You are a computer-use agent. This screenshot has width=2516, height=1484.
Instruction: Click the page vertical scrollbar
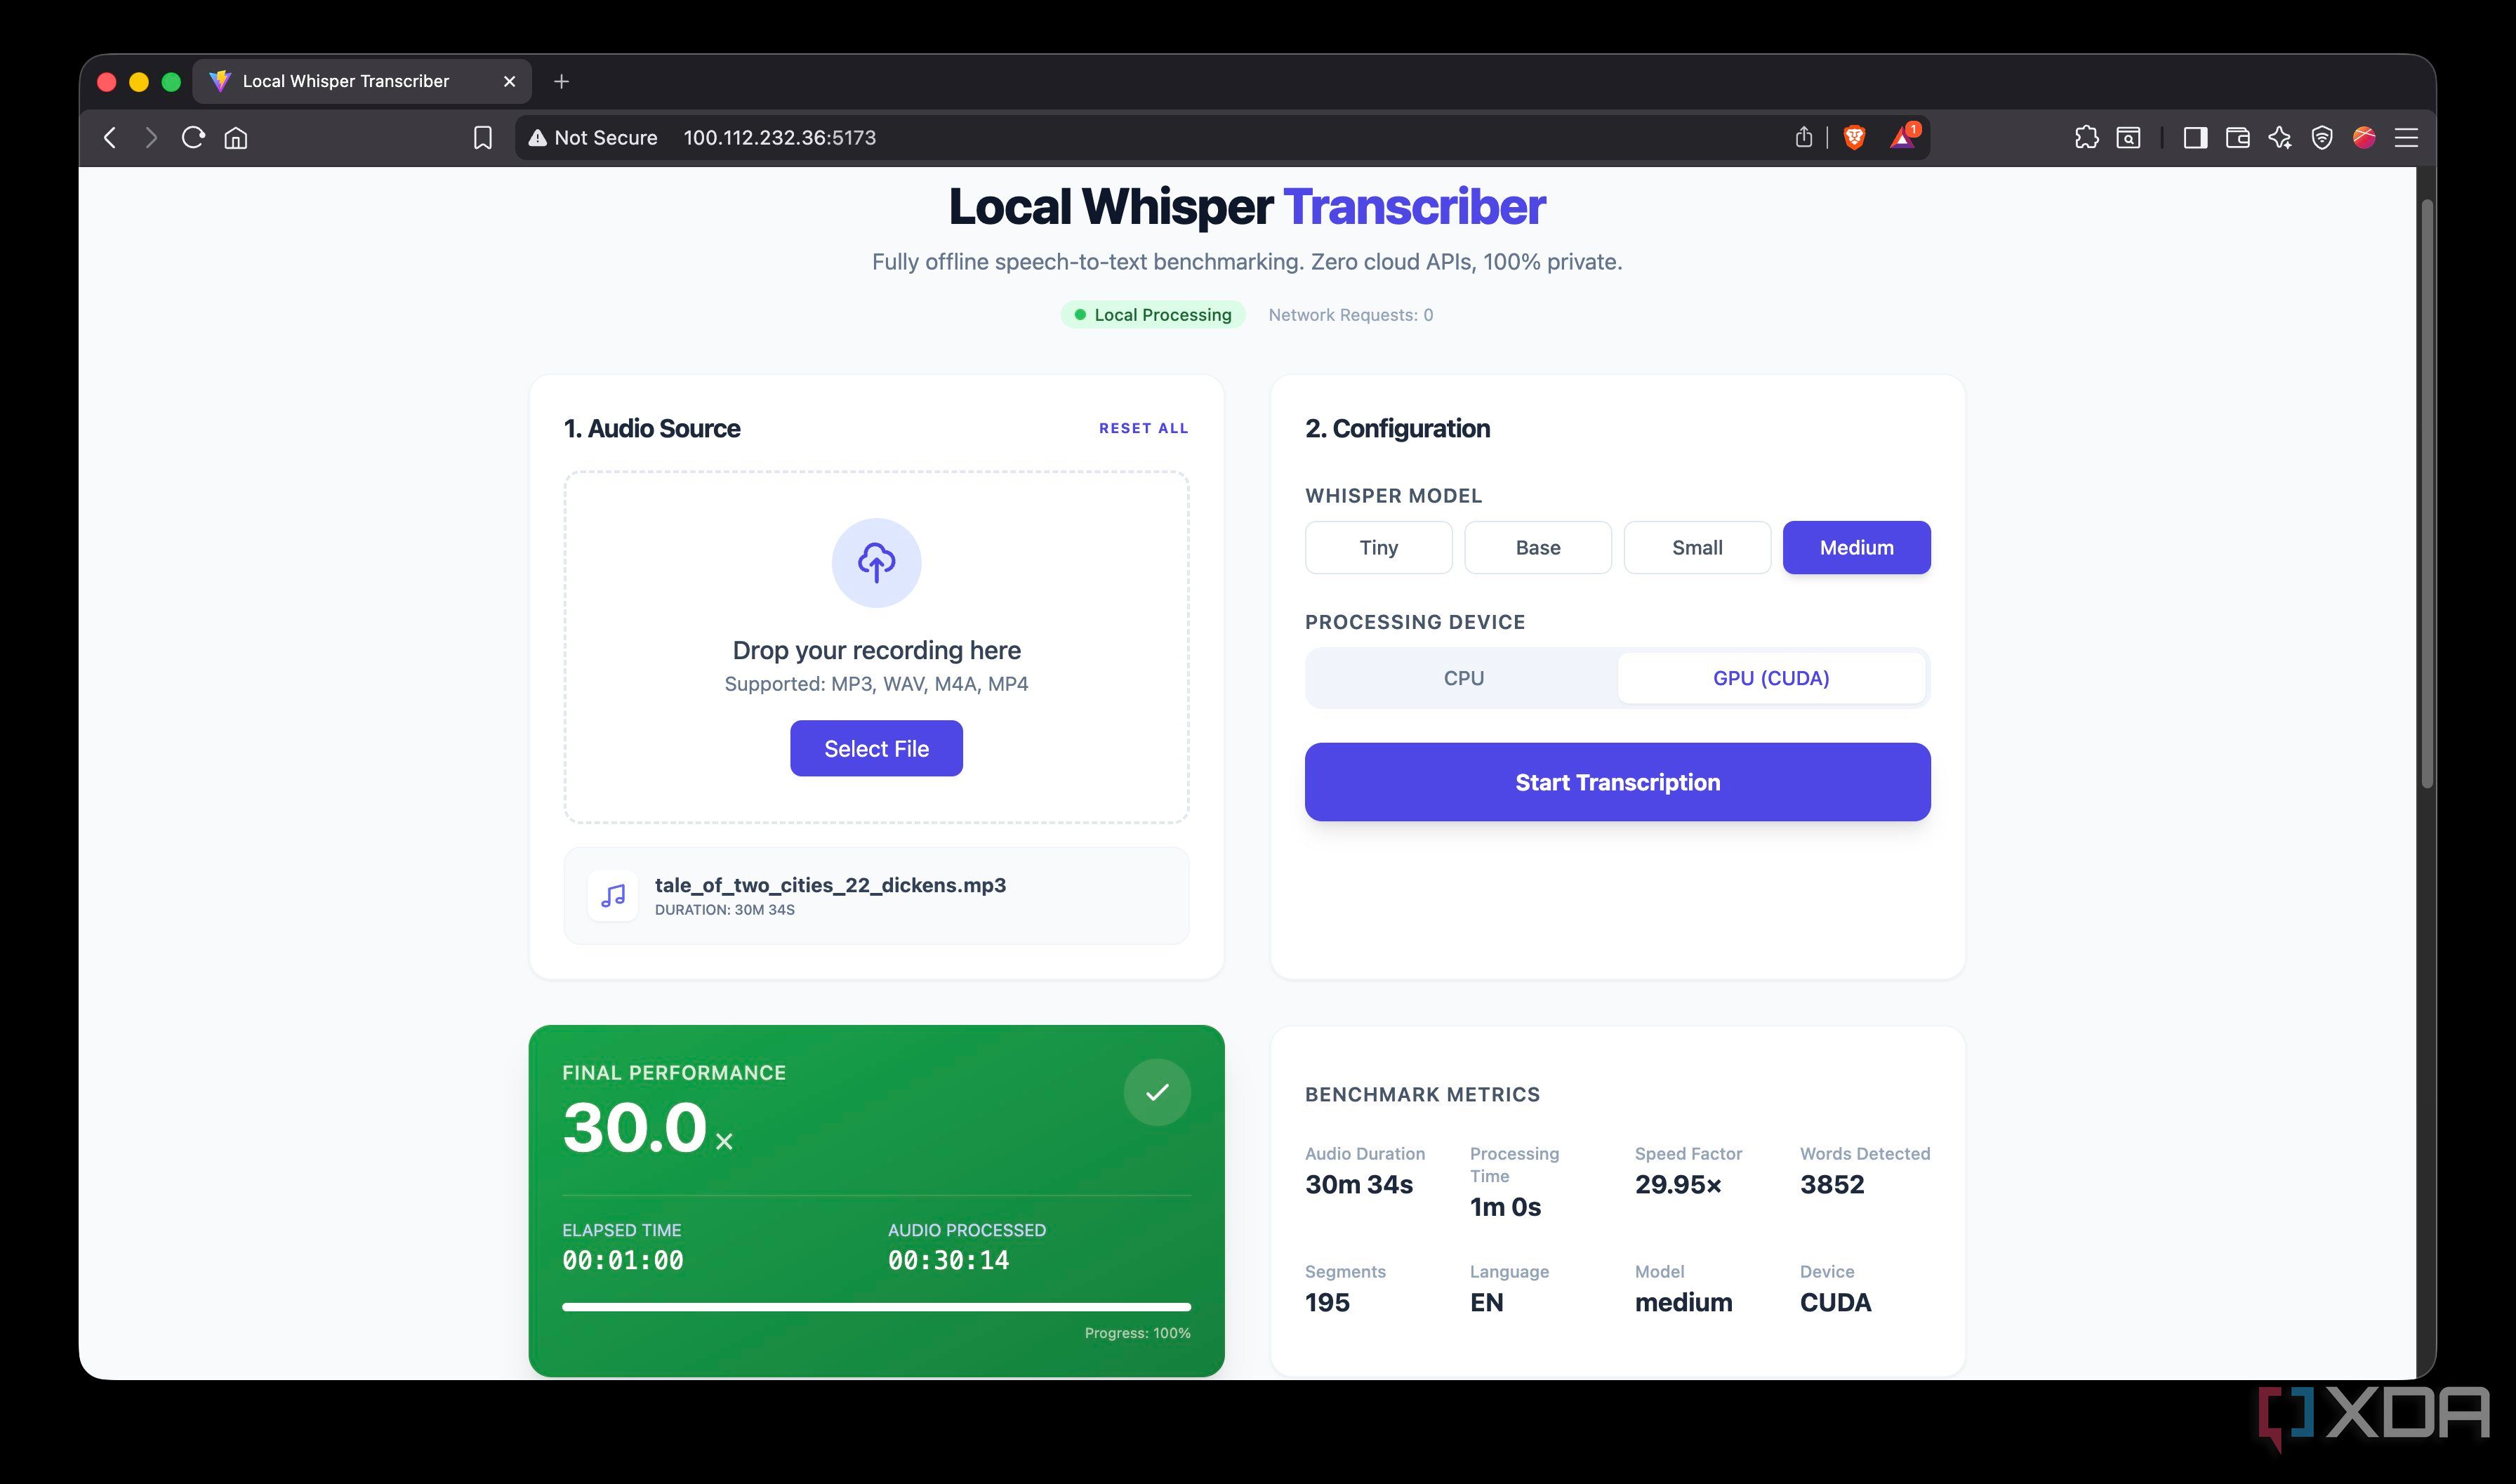point(2426,493)
